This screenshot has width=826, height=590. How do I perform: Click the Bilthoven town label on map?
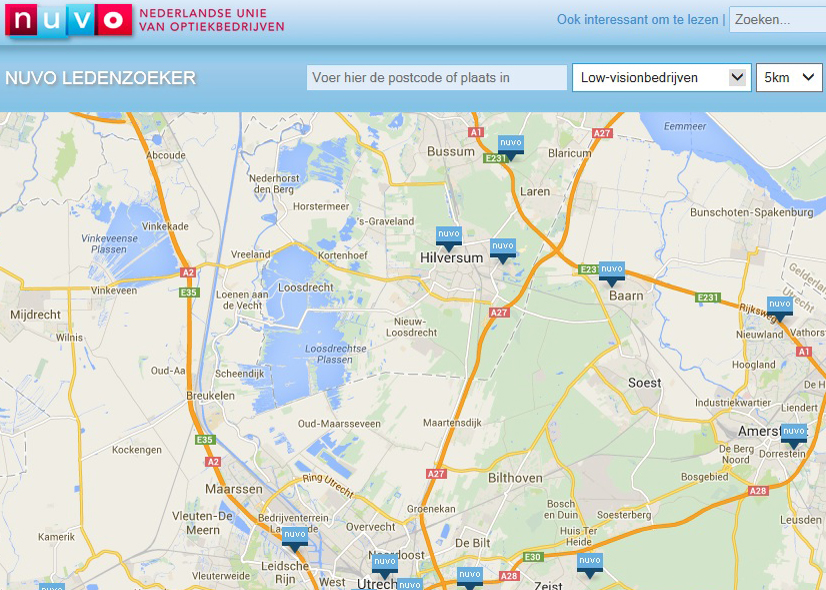click(514, 478)
